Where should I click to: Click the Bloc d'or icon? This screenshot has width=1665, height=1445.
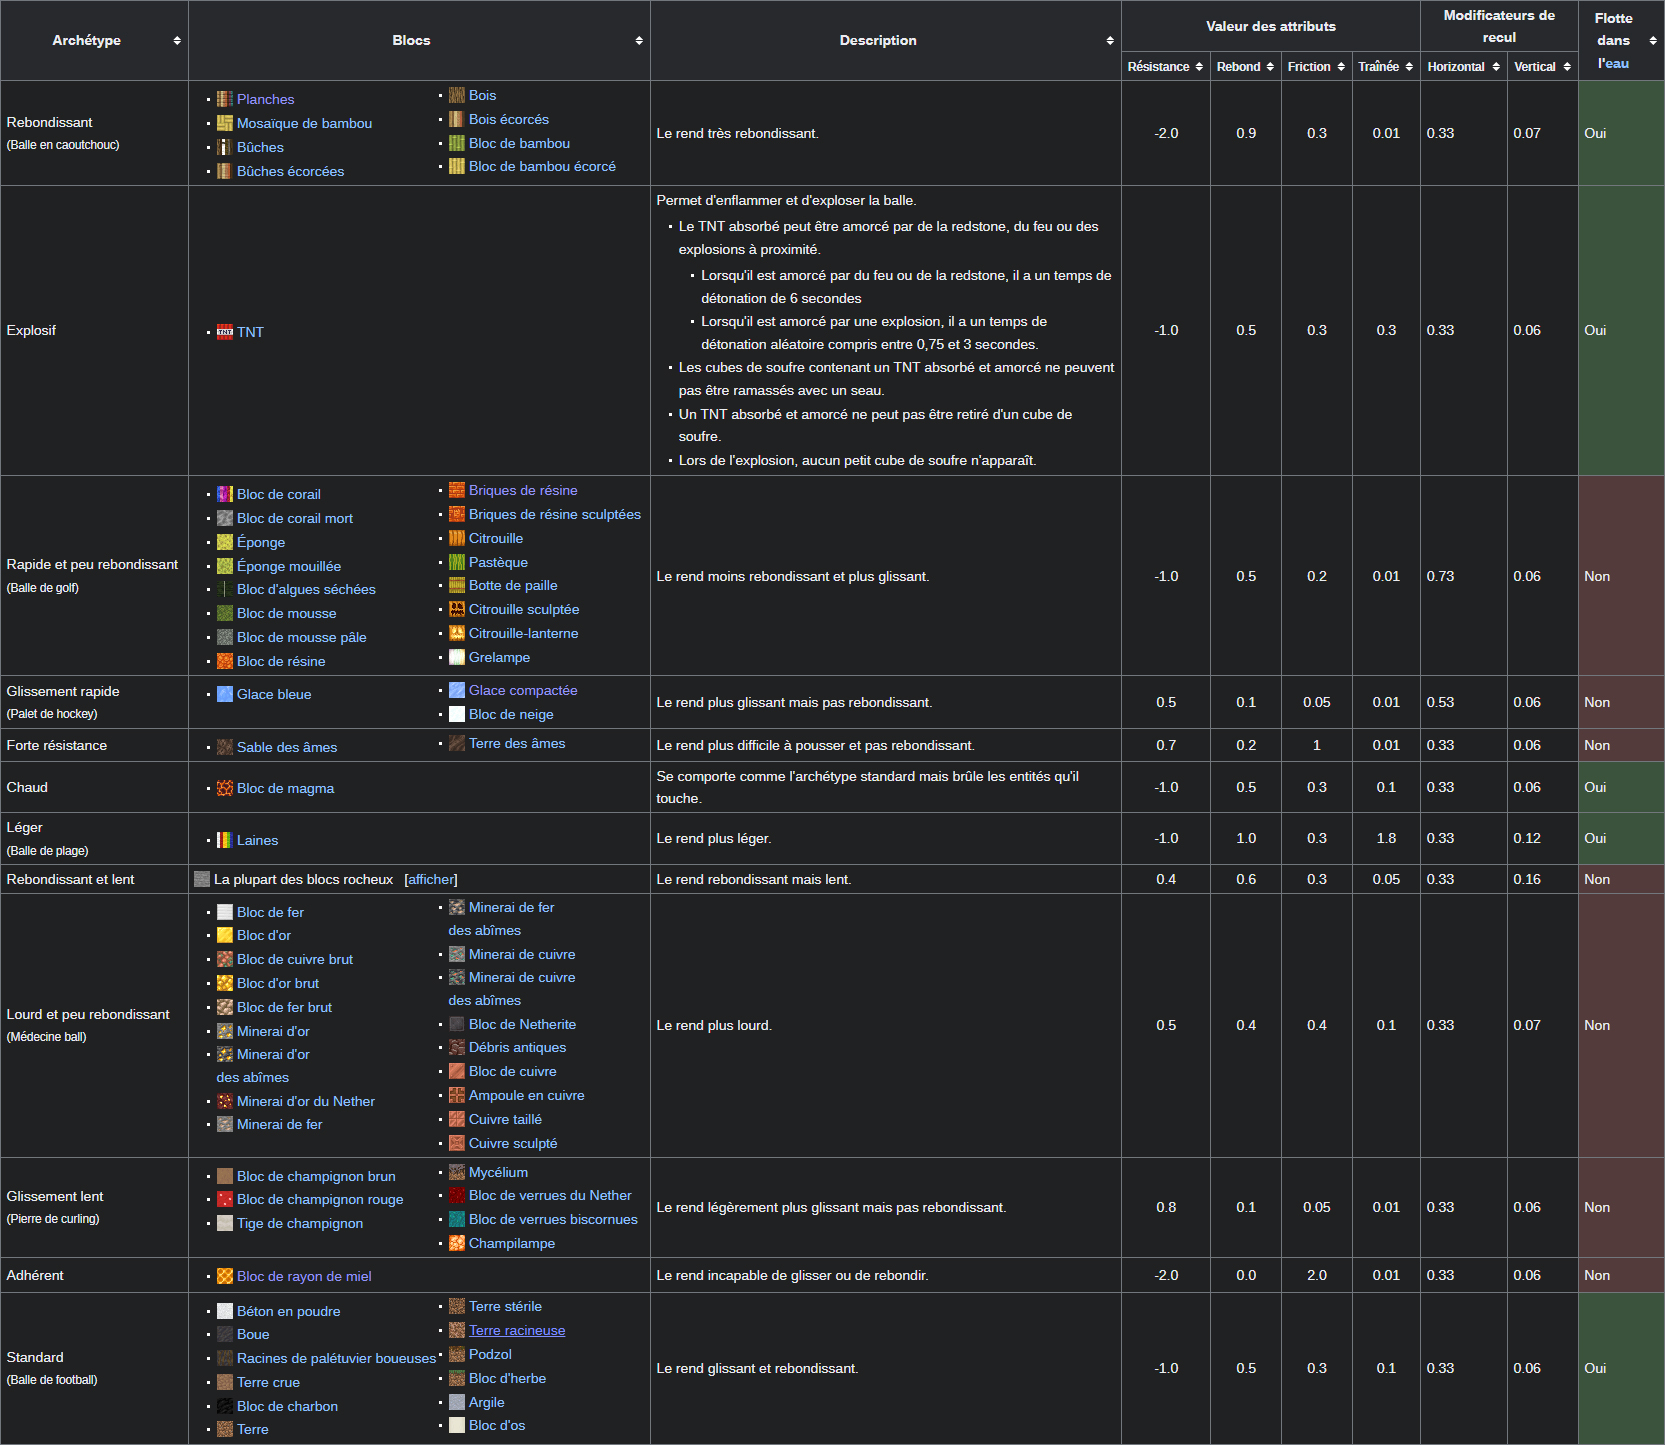click(225, 935)
